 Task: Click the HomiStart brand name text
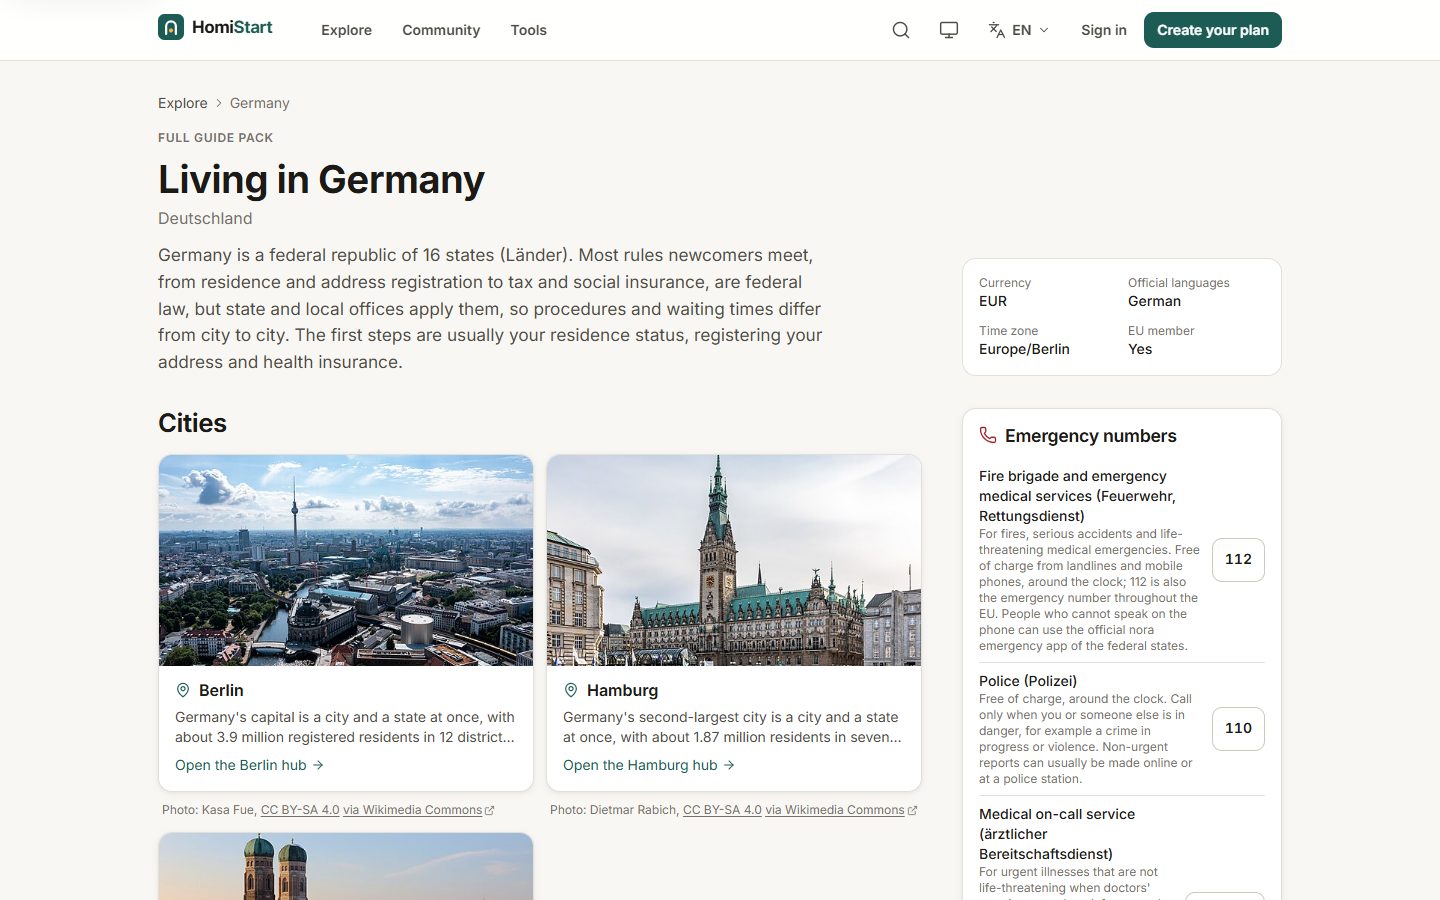point(232,27)
